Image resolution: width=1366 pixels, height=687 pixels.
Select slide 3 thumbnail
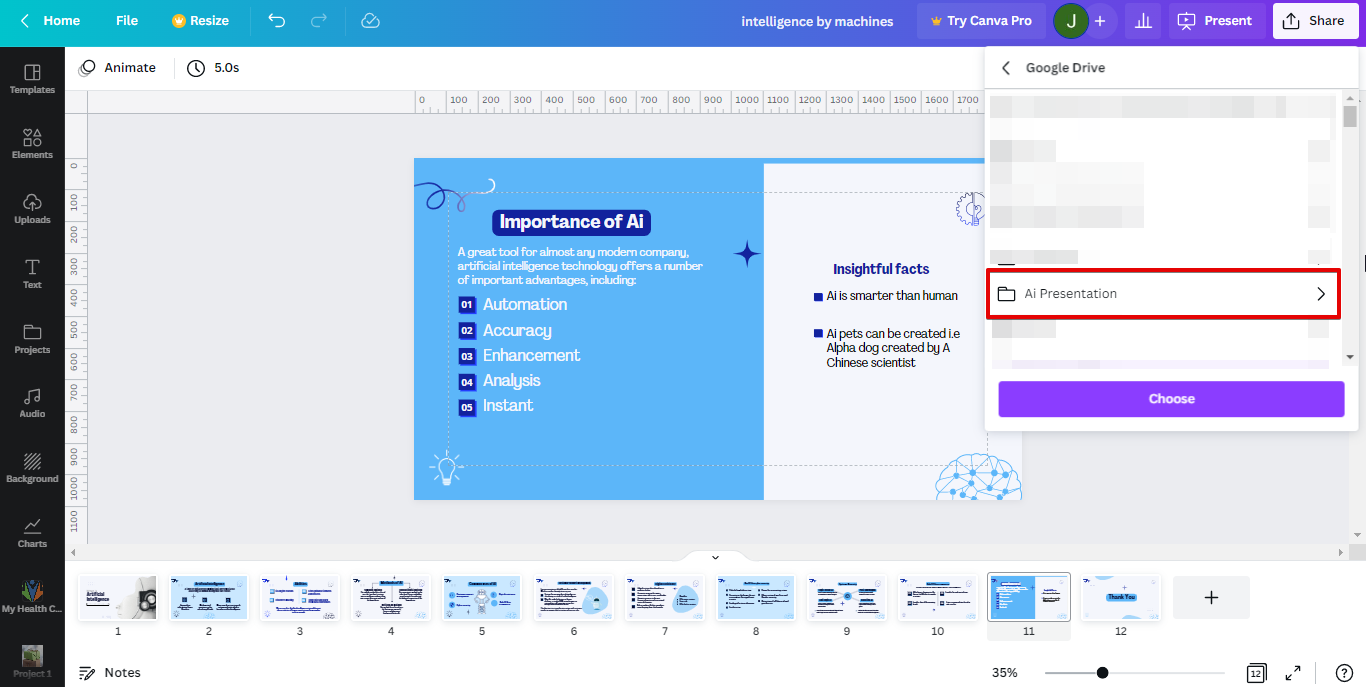pyautogui.click(x=300, y=597)
